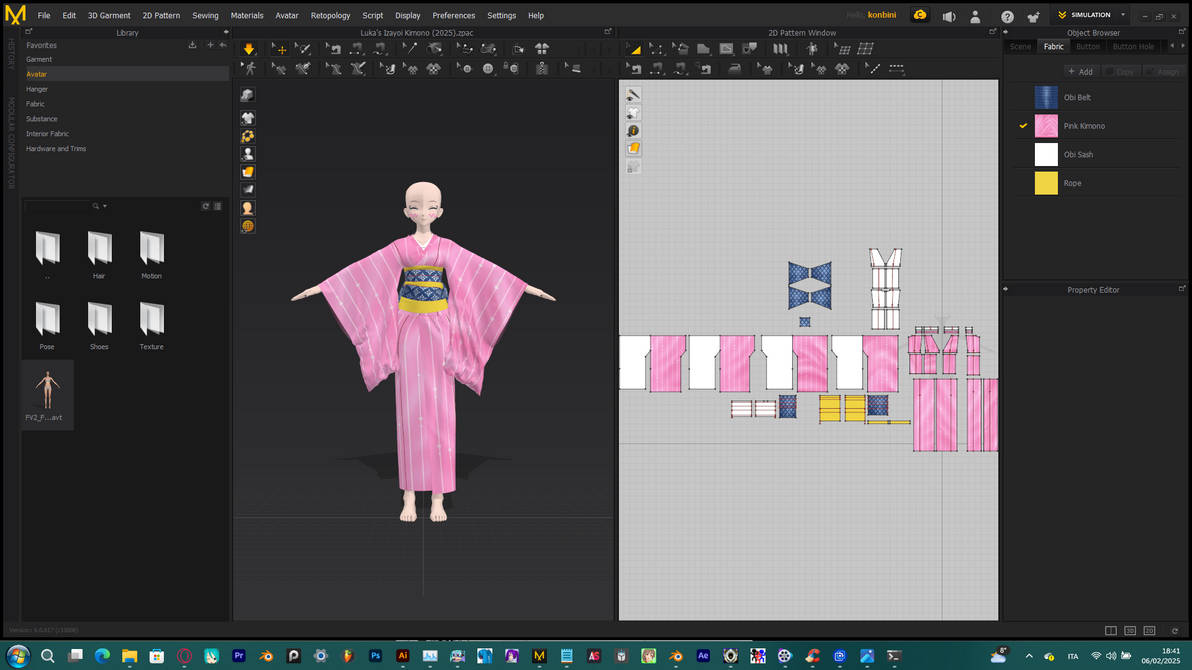1192x670 pixels.
Task: Toggle the Pink Kimono fabric checkmark
Action: pyautogui.click(x=1023, y=125)
